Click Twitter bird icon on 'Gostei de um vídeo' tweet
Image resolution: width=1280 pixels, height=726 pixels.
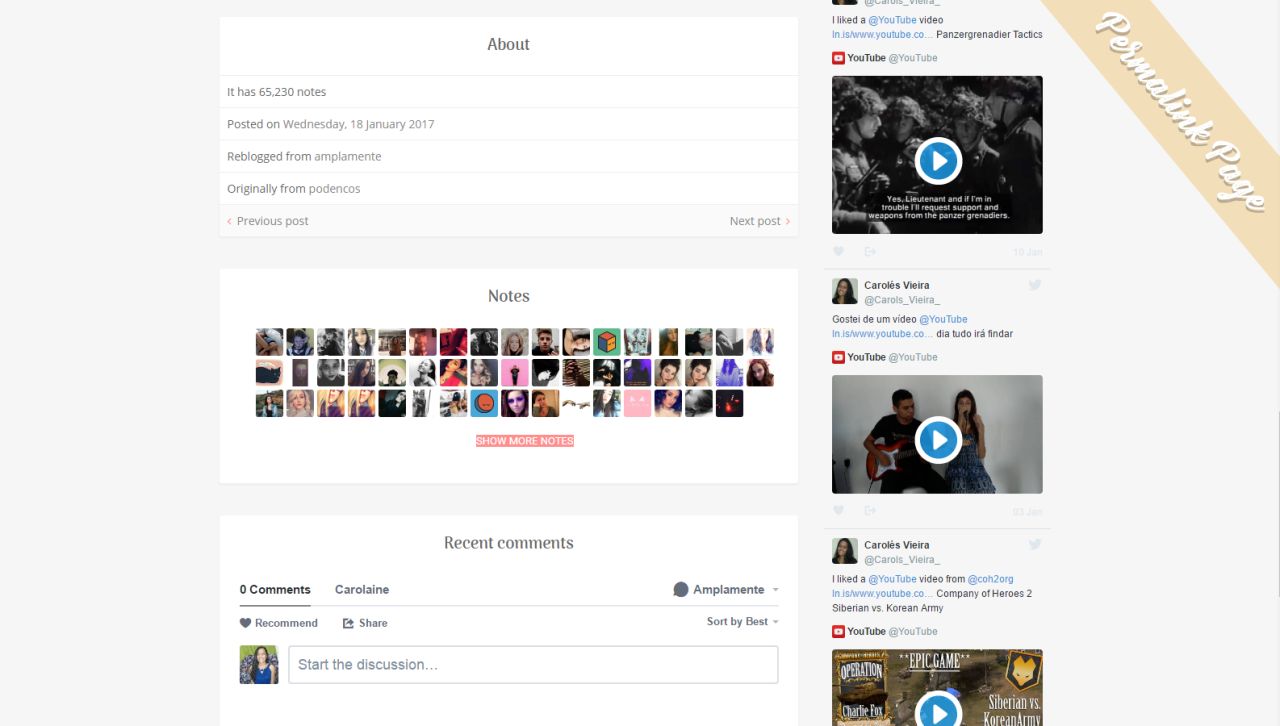point(1035,285)
